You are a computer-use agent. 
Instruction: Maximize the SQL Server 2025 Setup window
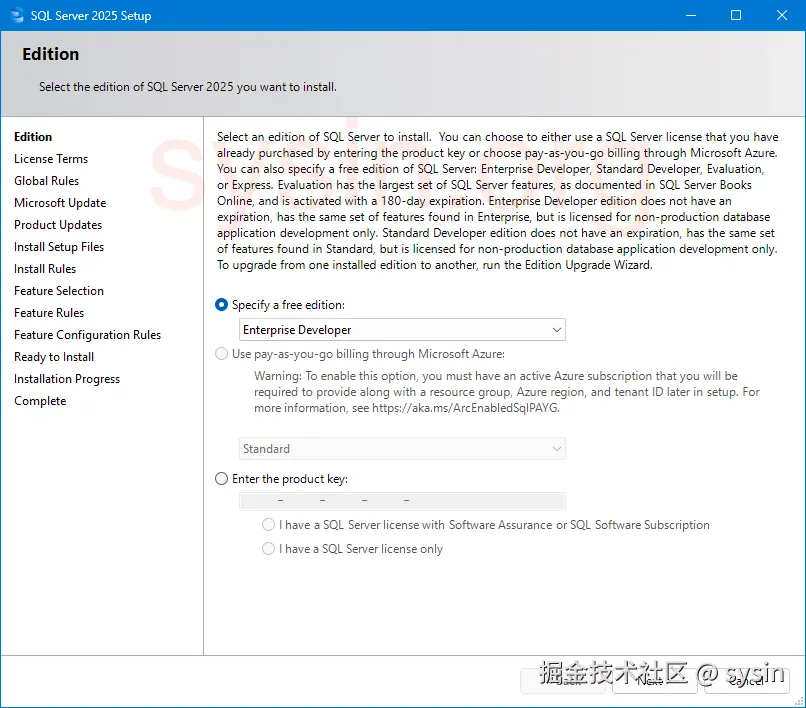736,15
